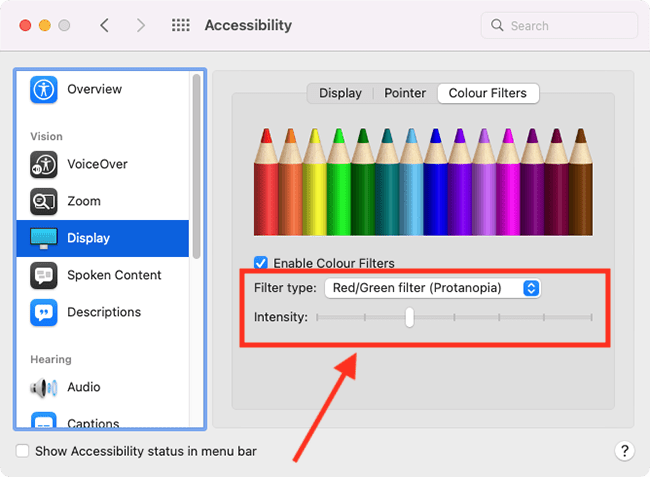Click the VoiceOver icon in sidebar
This screenshot has width=650, height=477.
[44, 164]
